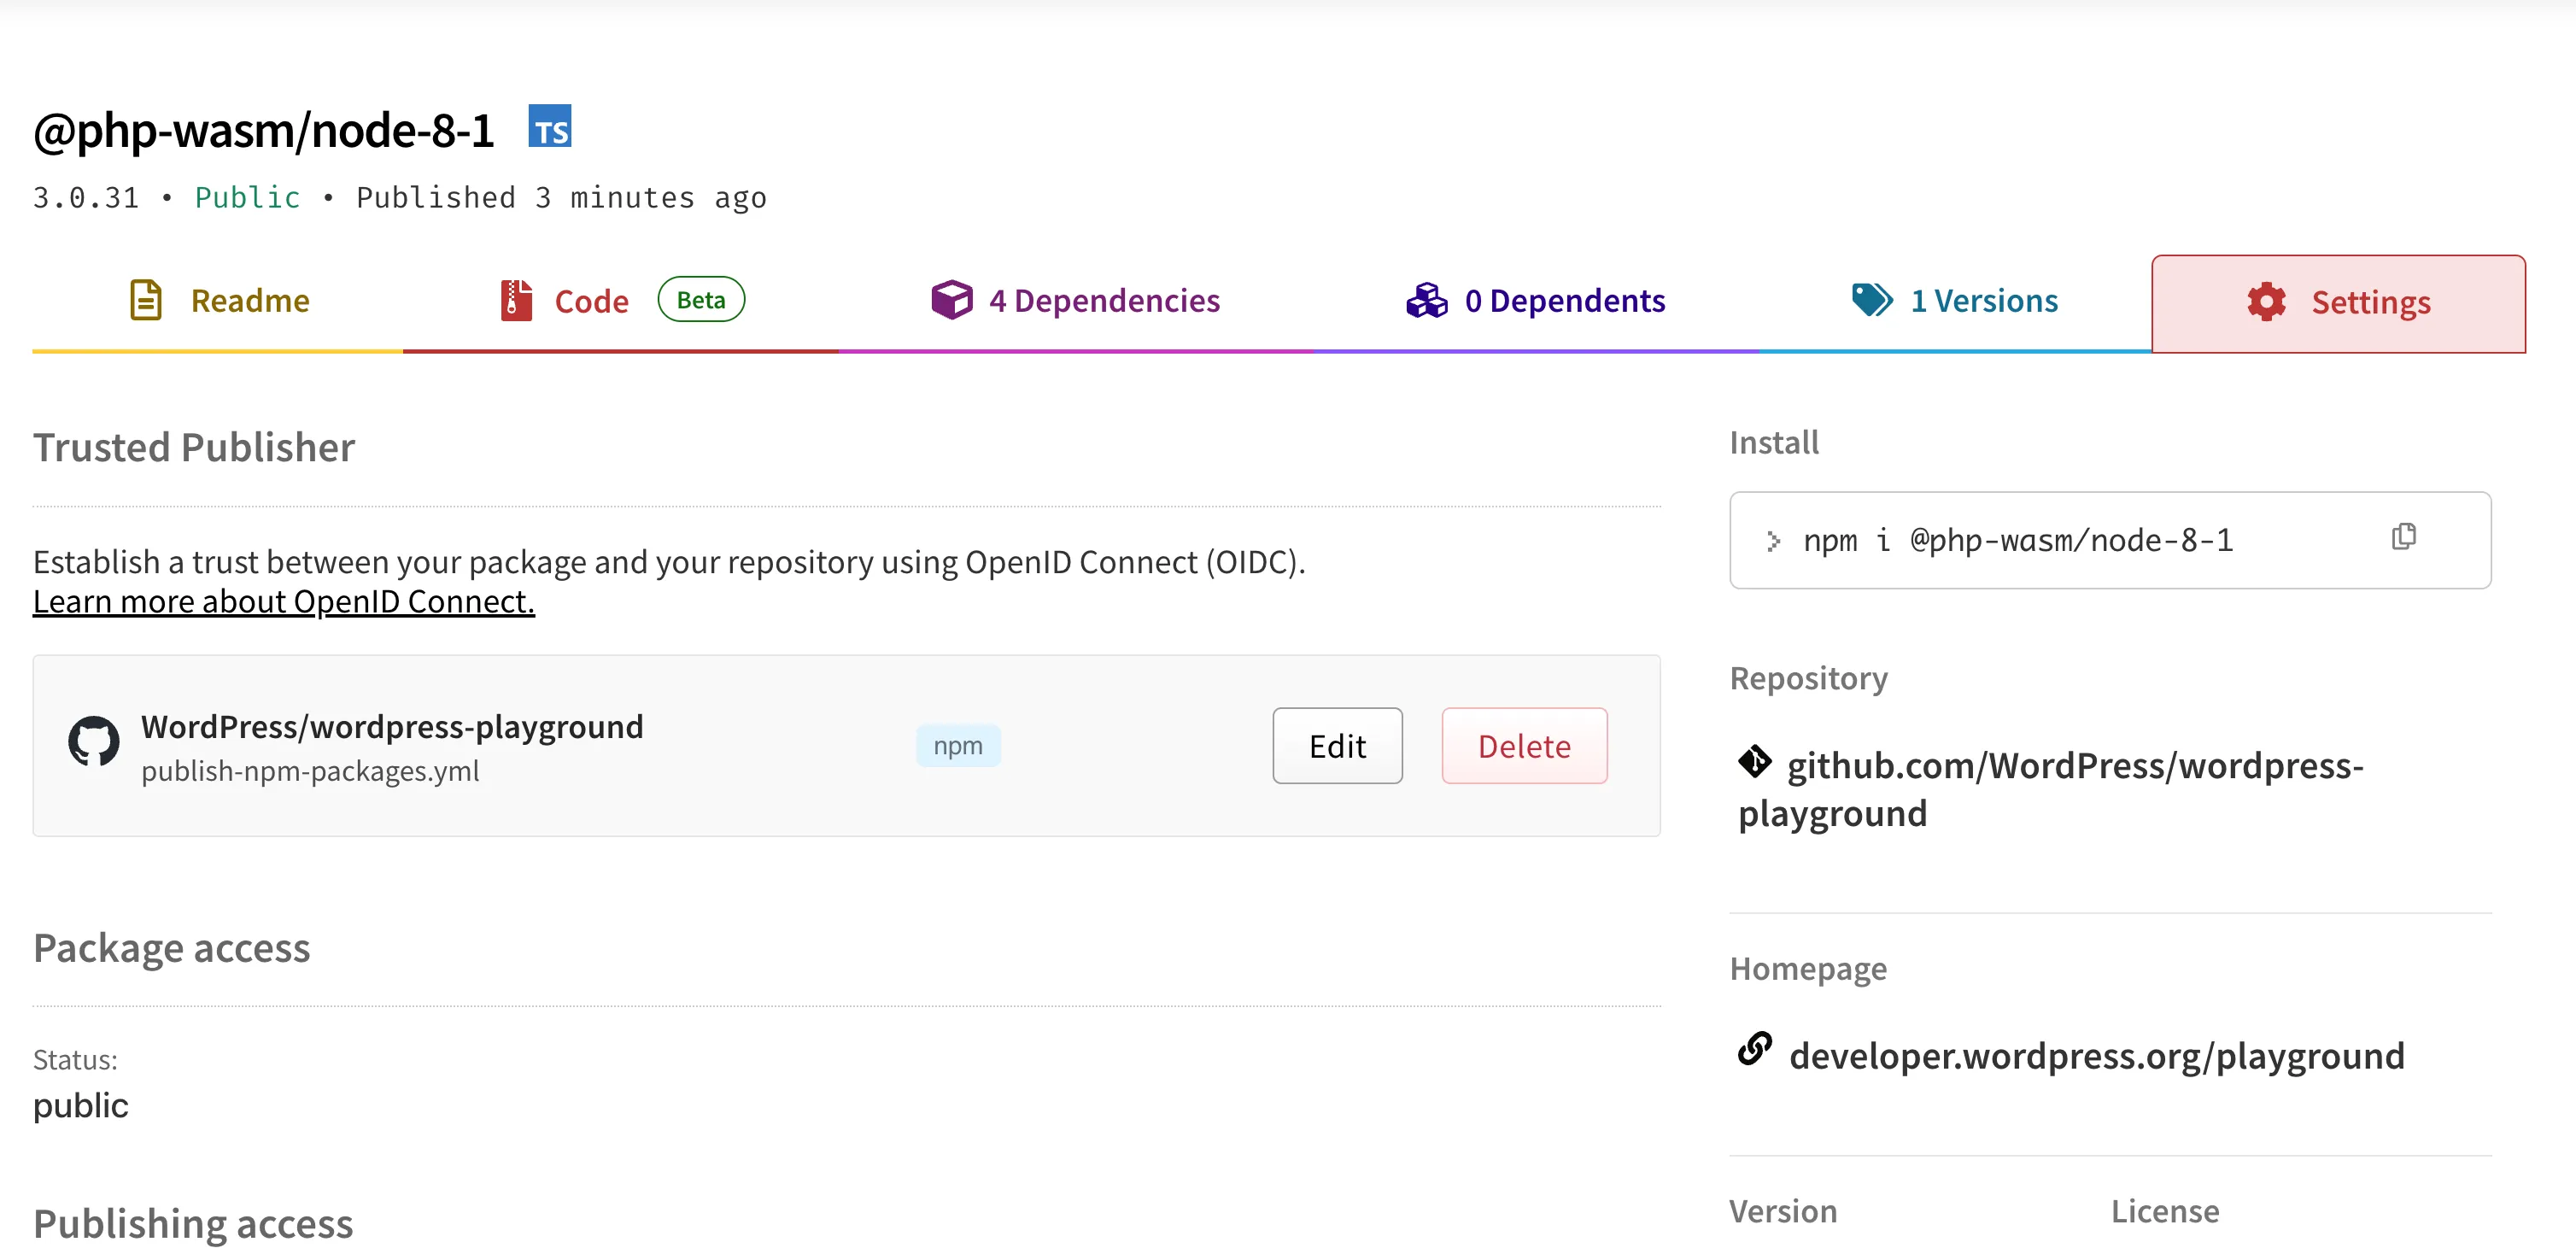Open the Learn more about OpenID Connect link
2576x1254 pixels.
[x=284, y=600]
